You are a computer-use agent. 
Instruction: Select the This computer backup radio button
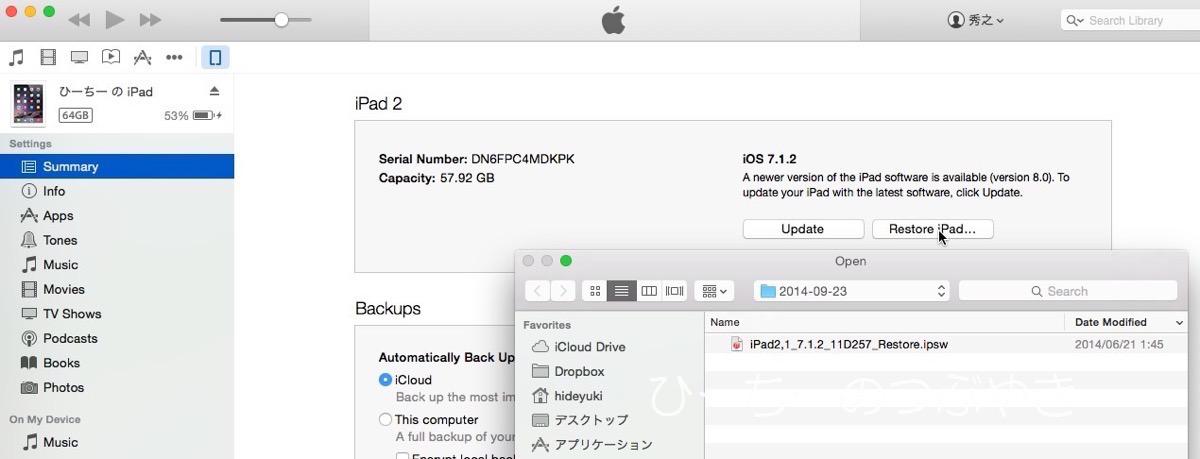(385, 420)
